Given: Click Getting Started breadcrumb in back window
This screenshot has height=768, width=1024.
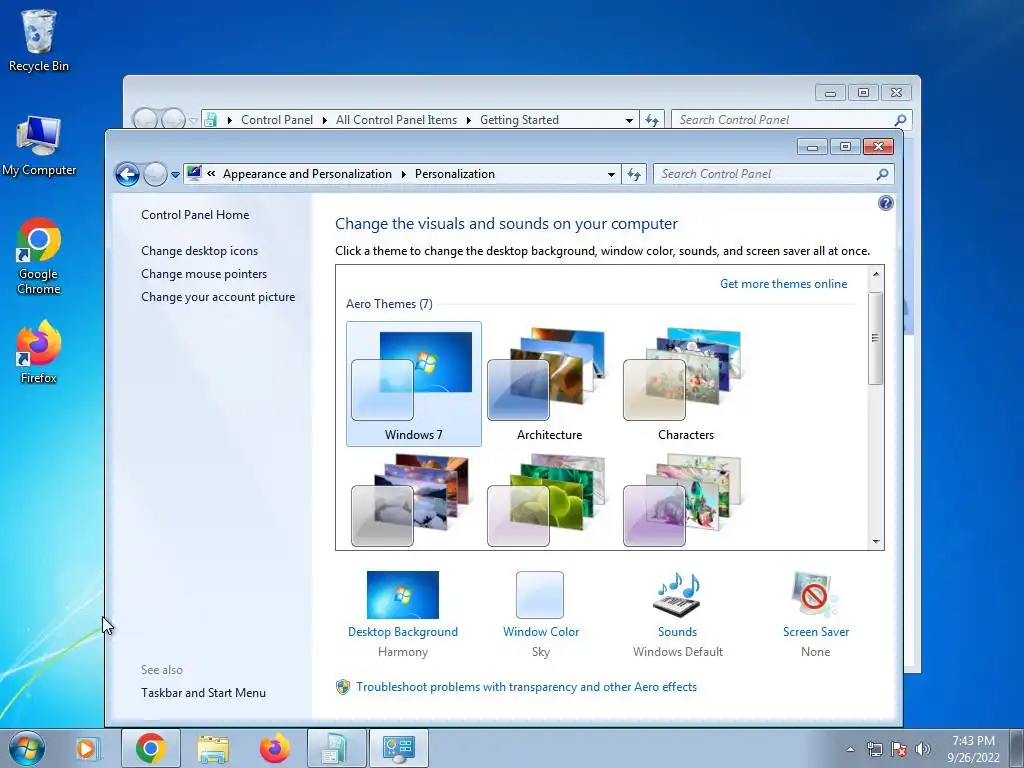Looking at the screenshot, I should pyautogui.click(x=519, y=120).
